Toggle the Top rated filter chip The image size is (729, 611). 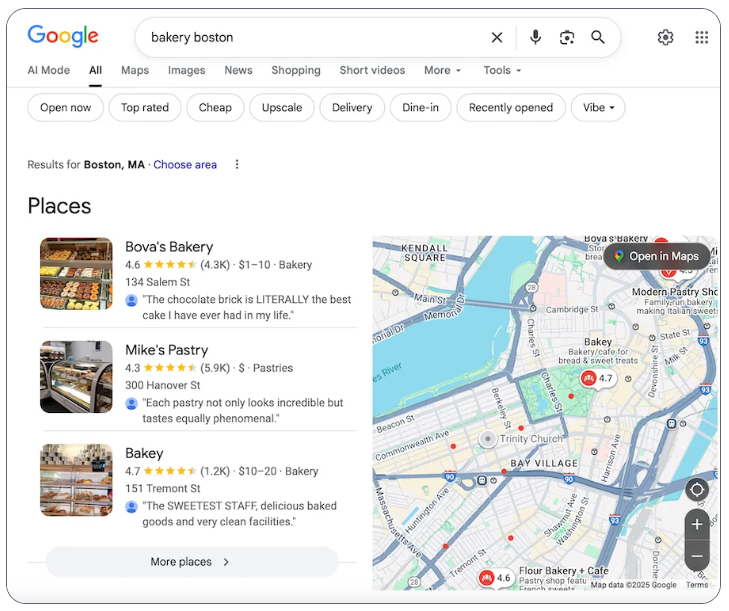pyautogui.click(x=145, y=108)
